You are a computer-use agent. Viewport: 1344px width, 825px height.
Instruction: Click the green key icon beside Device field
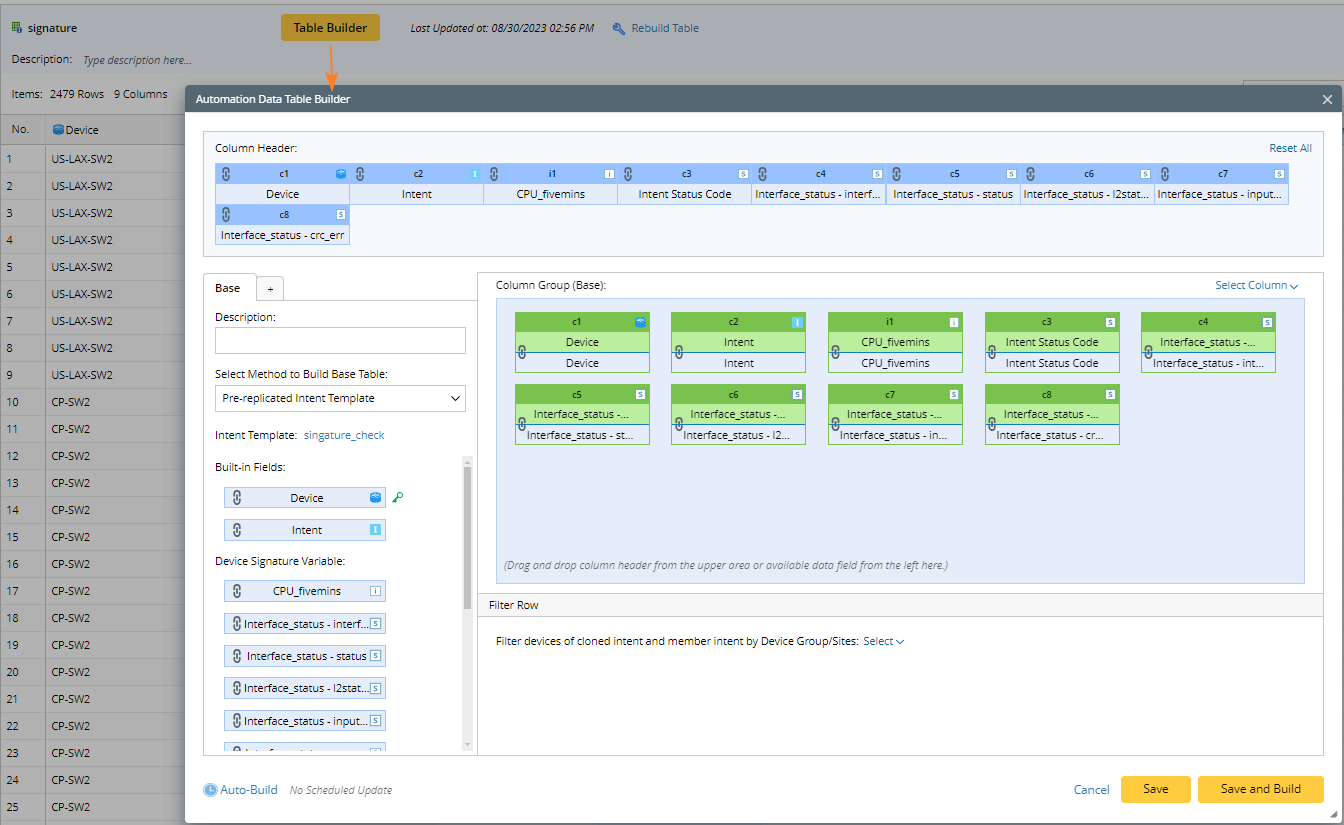397,497
